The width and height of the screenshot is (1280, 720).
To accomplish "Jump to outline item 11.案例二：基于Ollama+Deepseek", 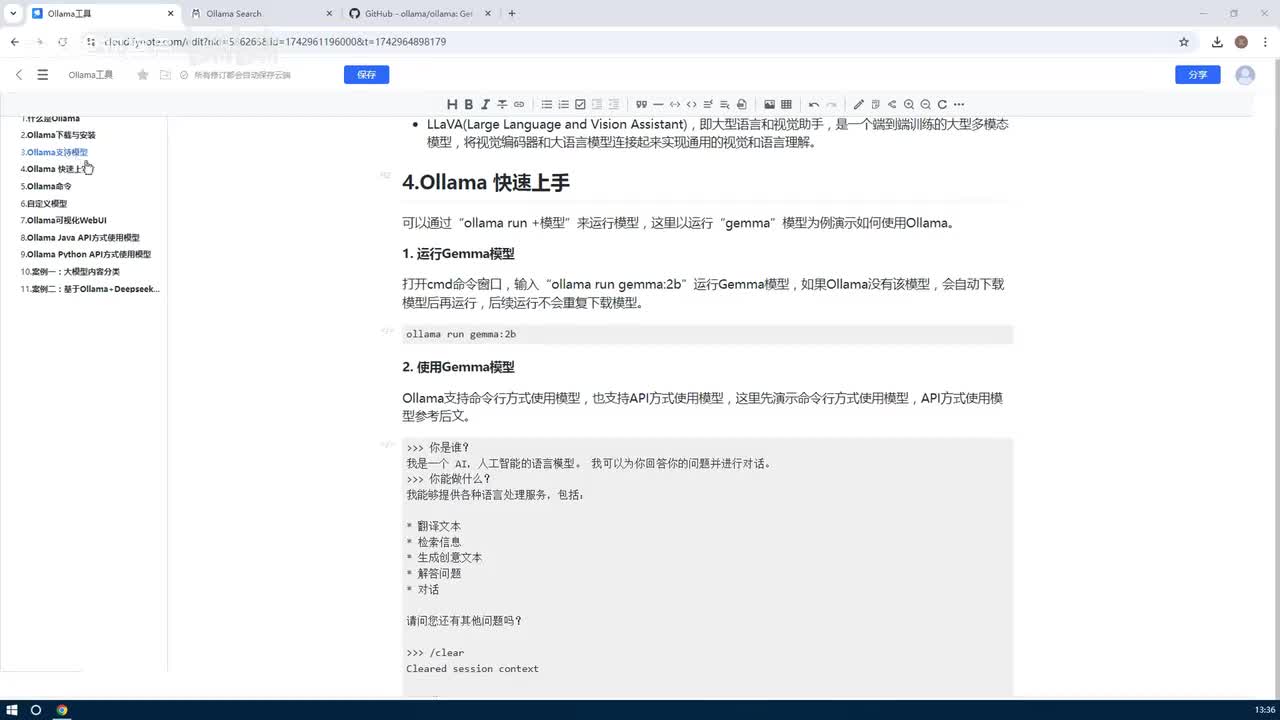I will coord(90,289).
